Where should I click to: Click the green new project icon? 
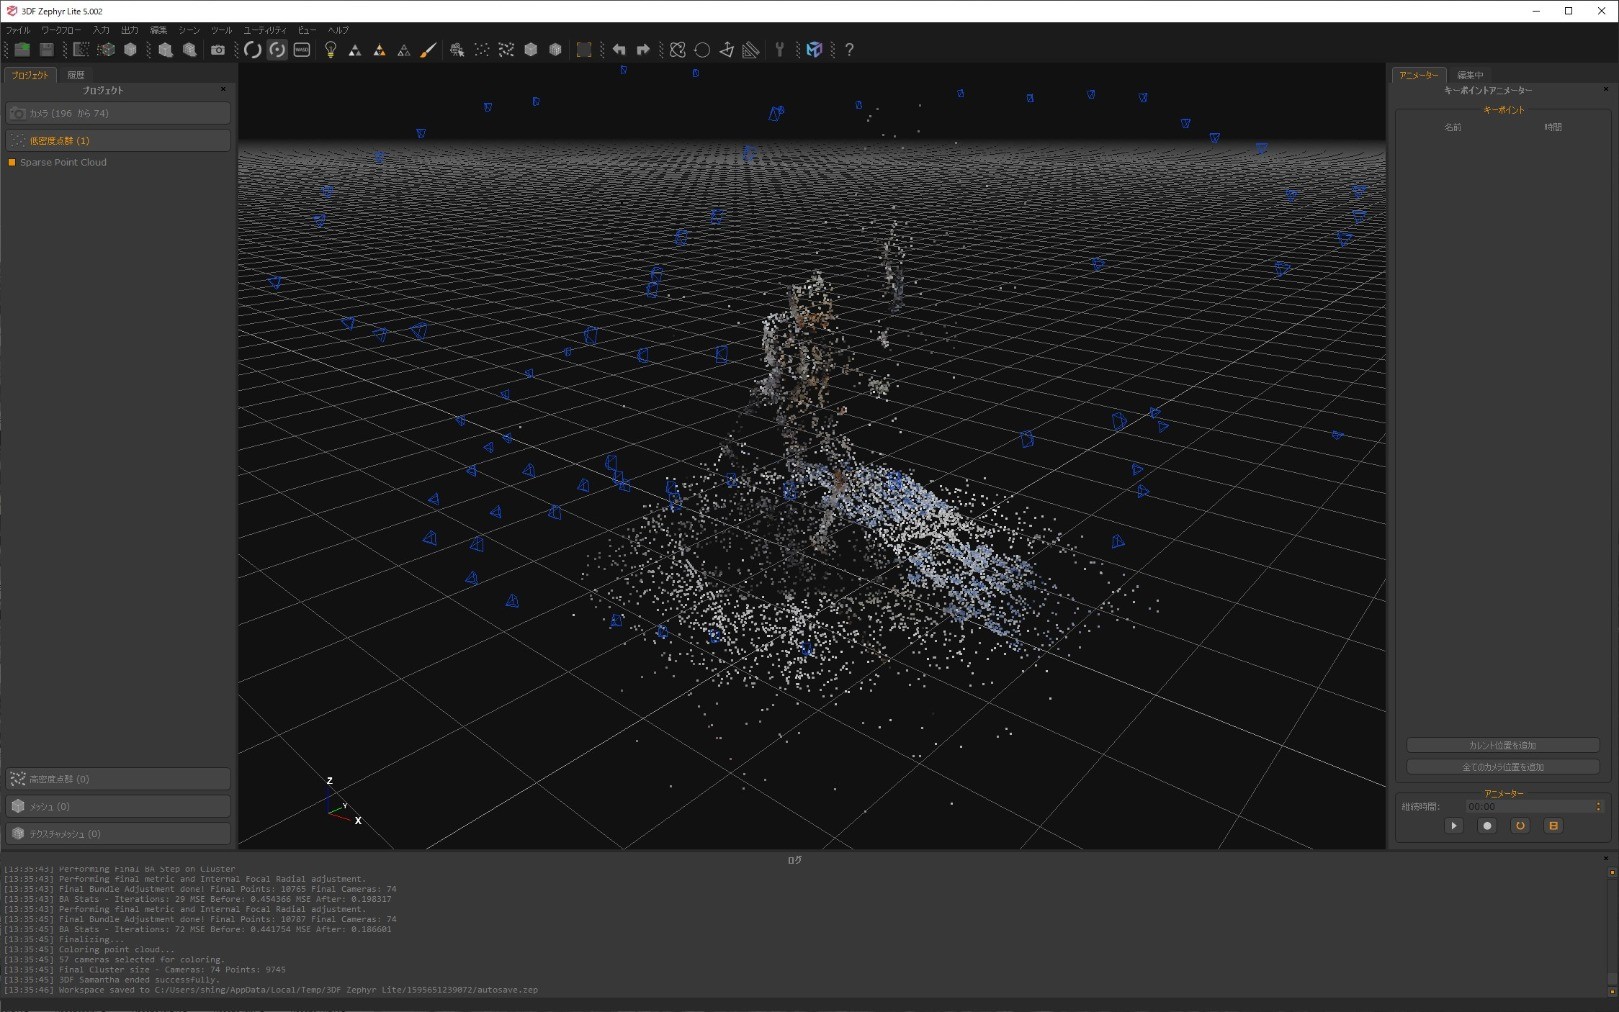[x=22, y=49]
